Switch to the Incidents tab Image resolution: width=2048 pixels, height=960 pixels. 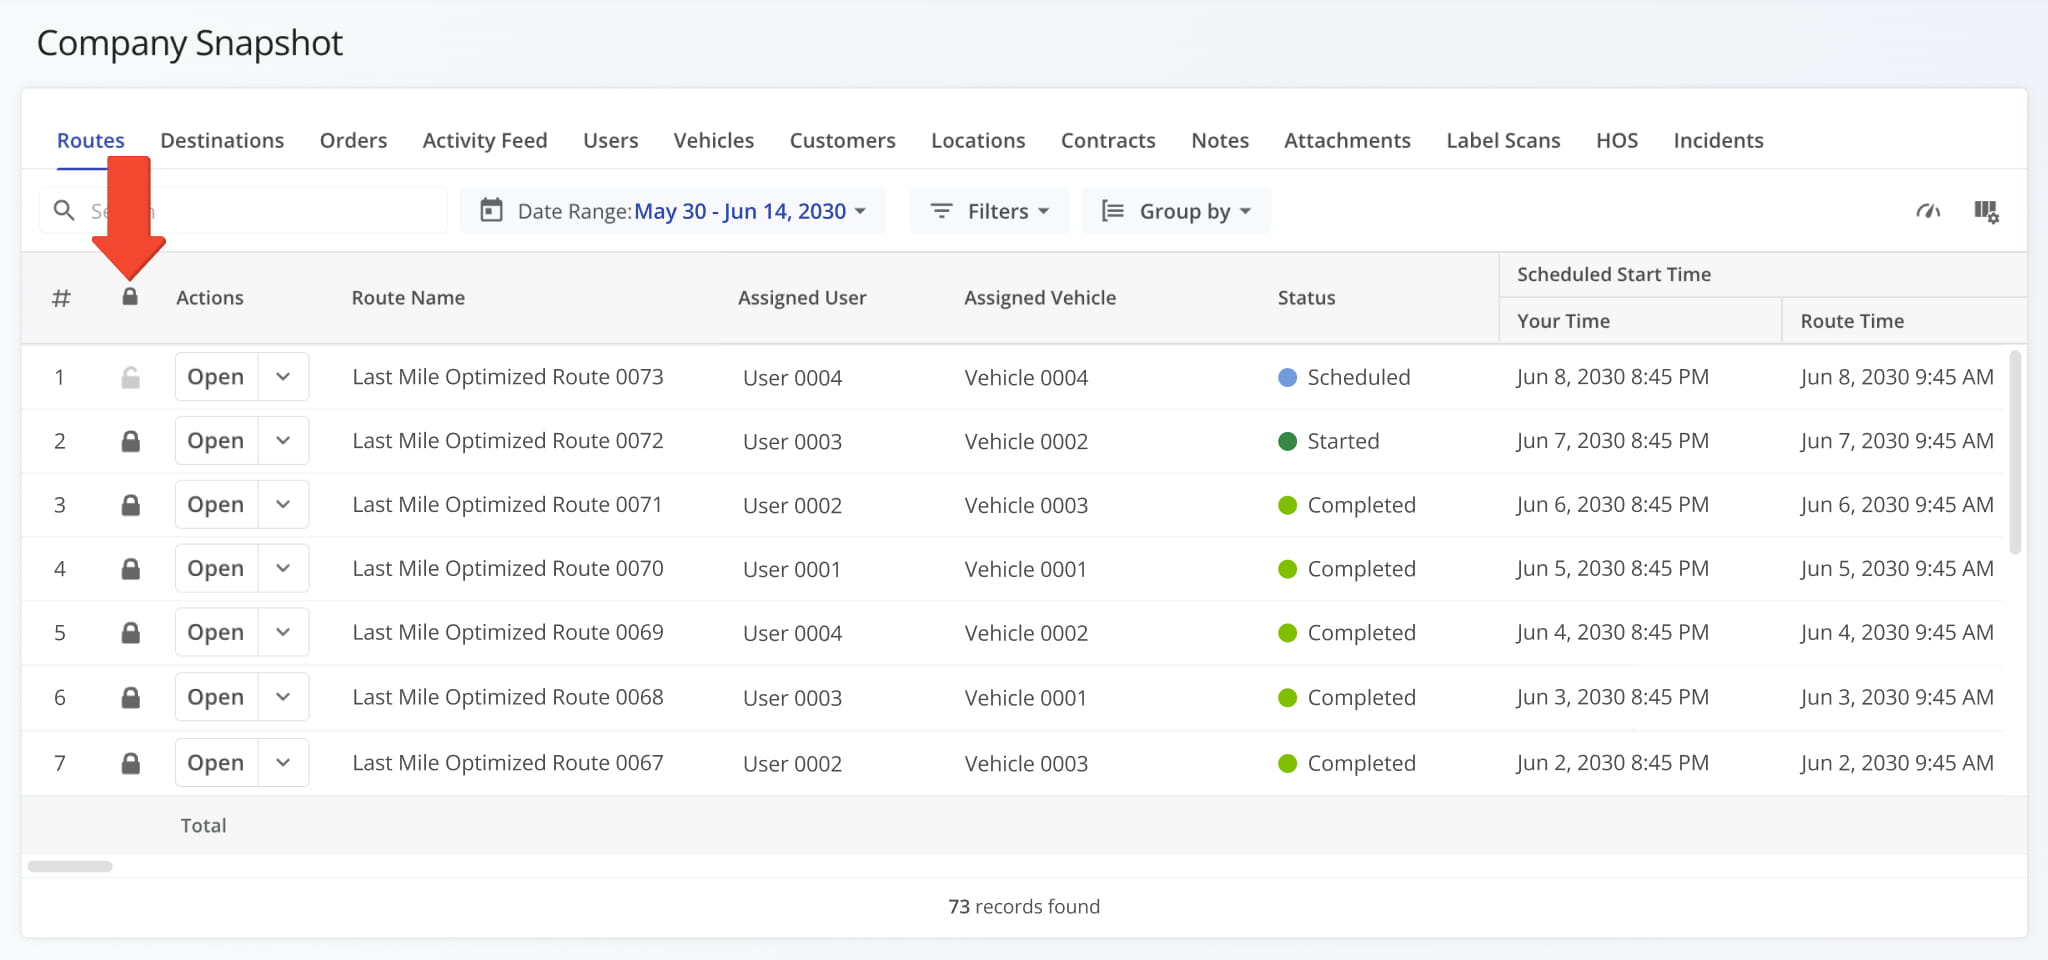tap(1718, 140)
